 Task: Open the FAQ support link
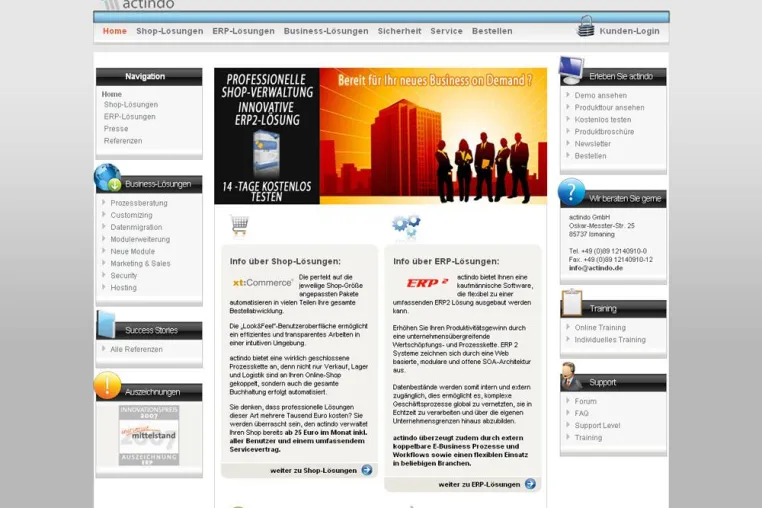coord(581,414)
